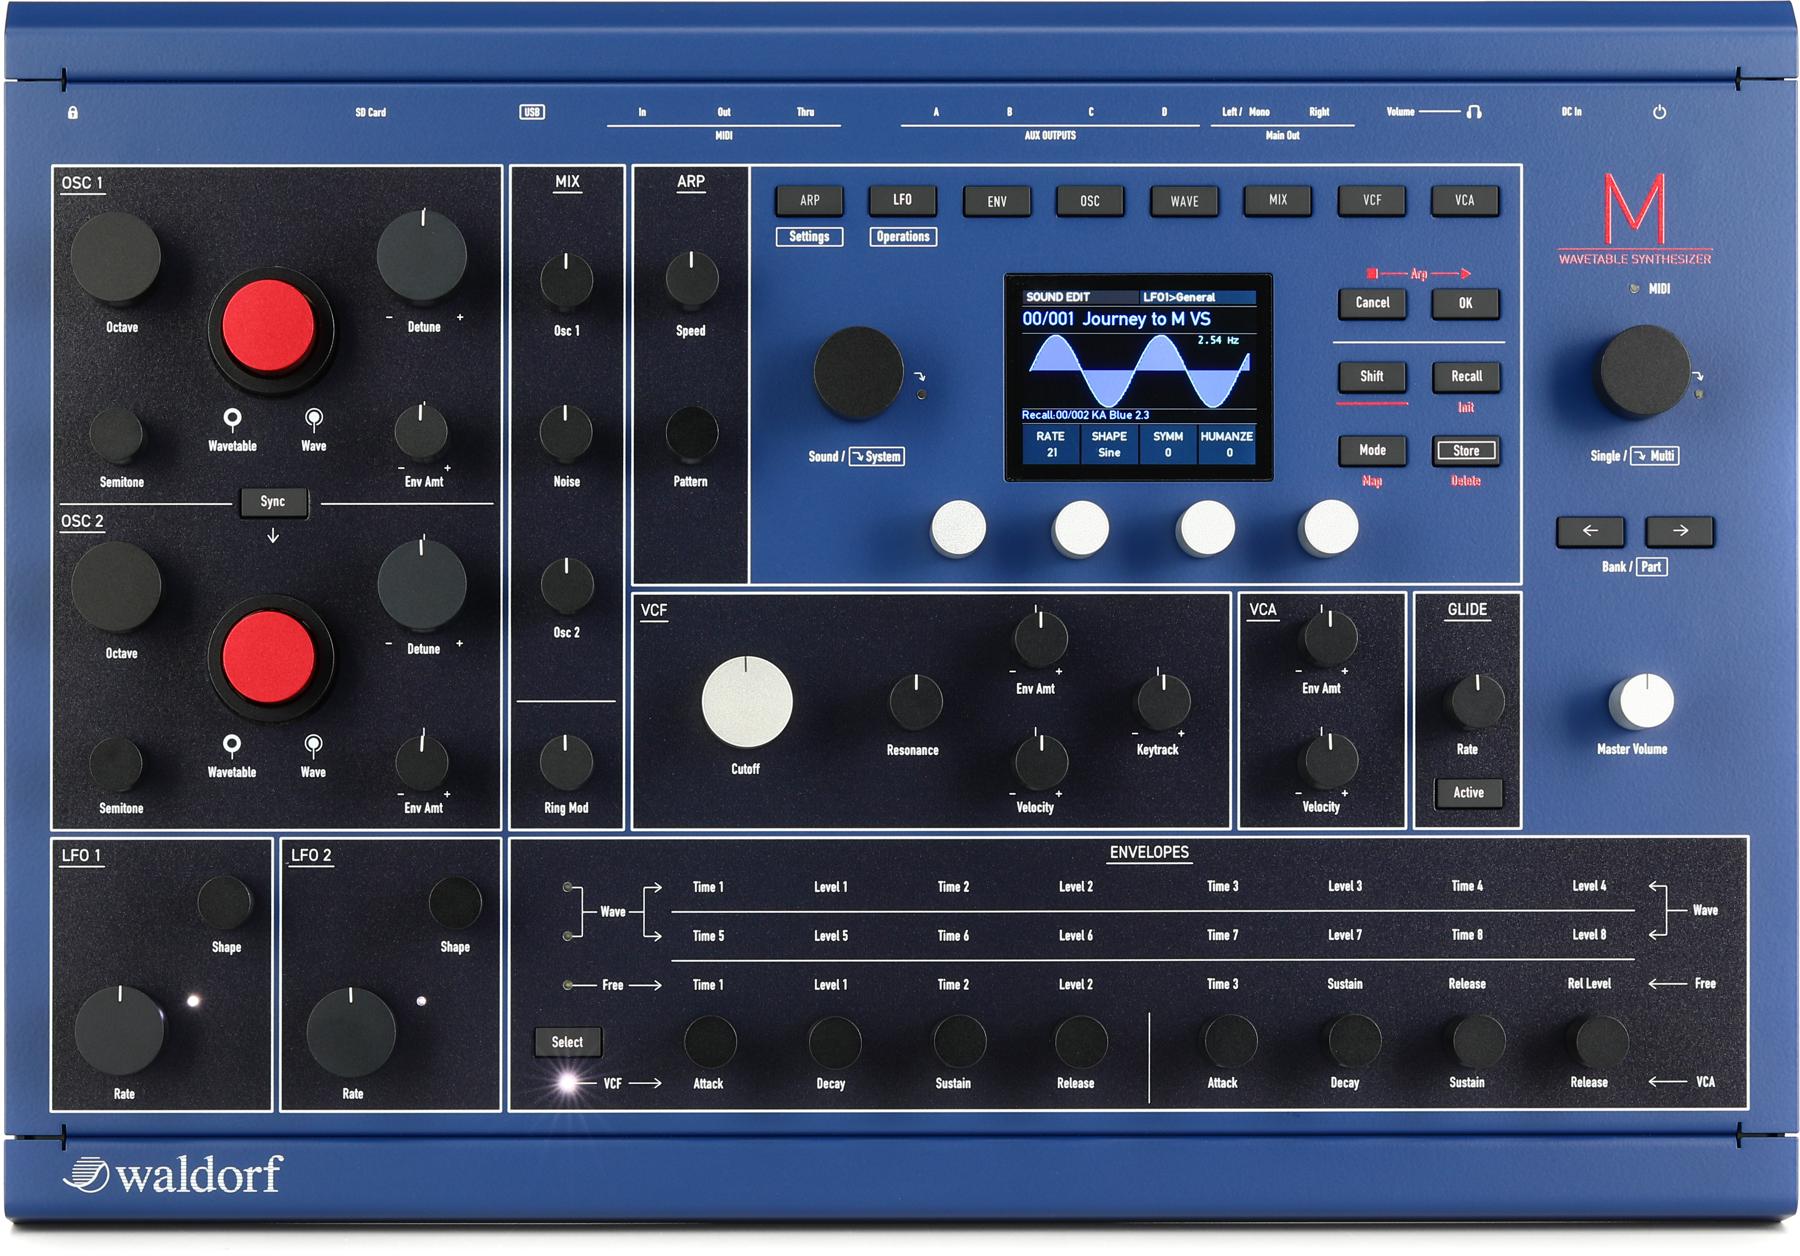
Task: Click the LFO 2 Rate knob
Action: click(351, 1032)
